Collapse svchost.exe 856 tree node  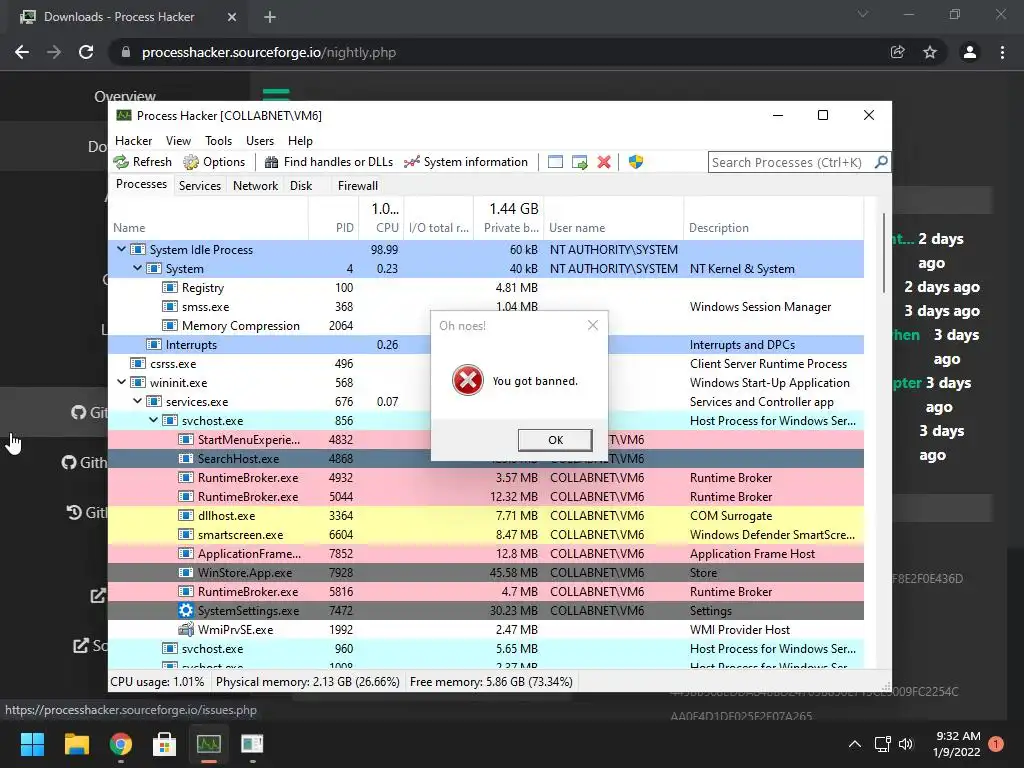153,420
